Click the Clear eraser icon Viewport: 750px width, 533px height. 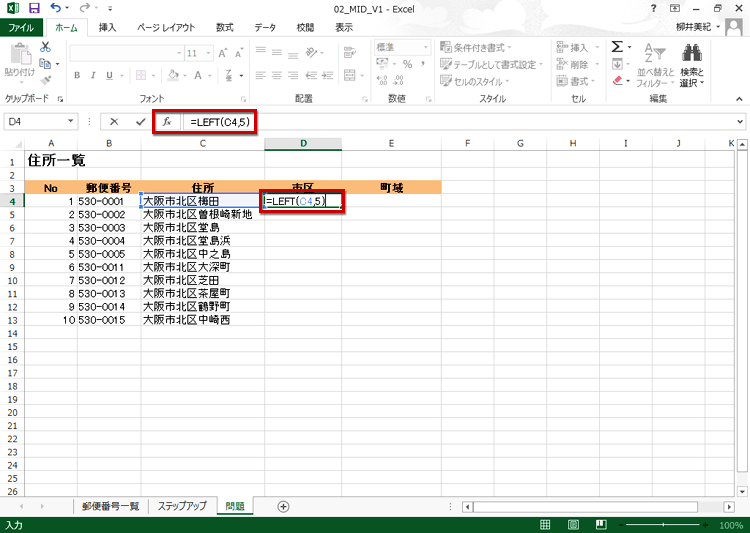(618, 80)
